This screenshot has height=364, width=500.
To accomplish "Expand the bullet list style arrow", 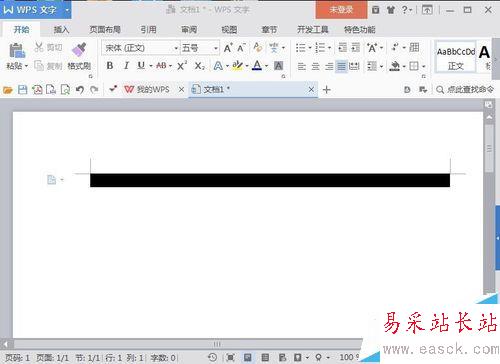I will click(x=310, y=48).
